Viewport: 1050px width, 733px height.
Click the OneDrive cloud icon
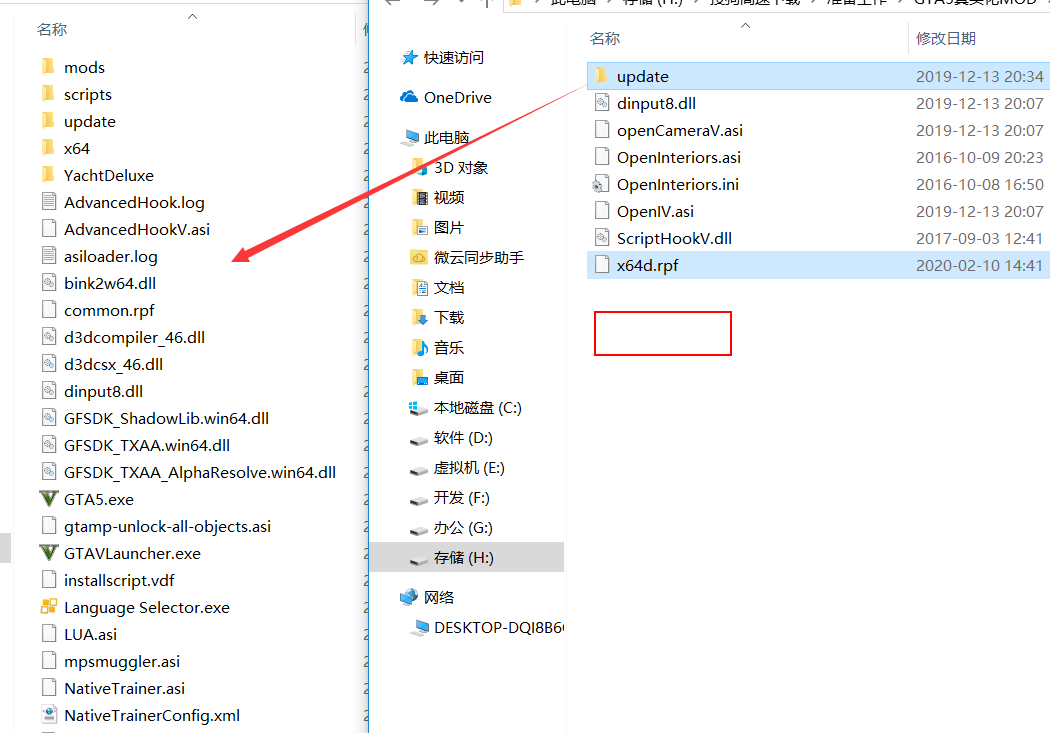coord(409,97)
